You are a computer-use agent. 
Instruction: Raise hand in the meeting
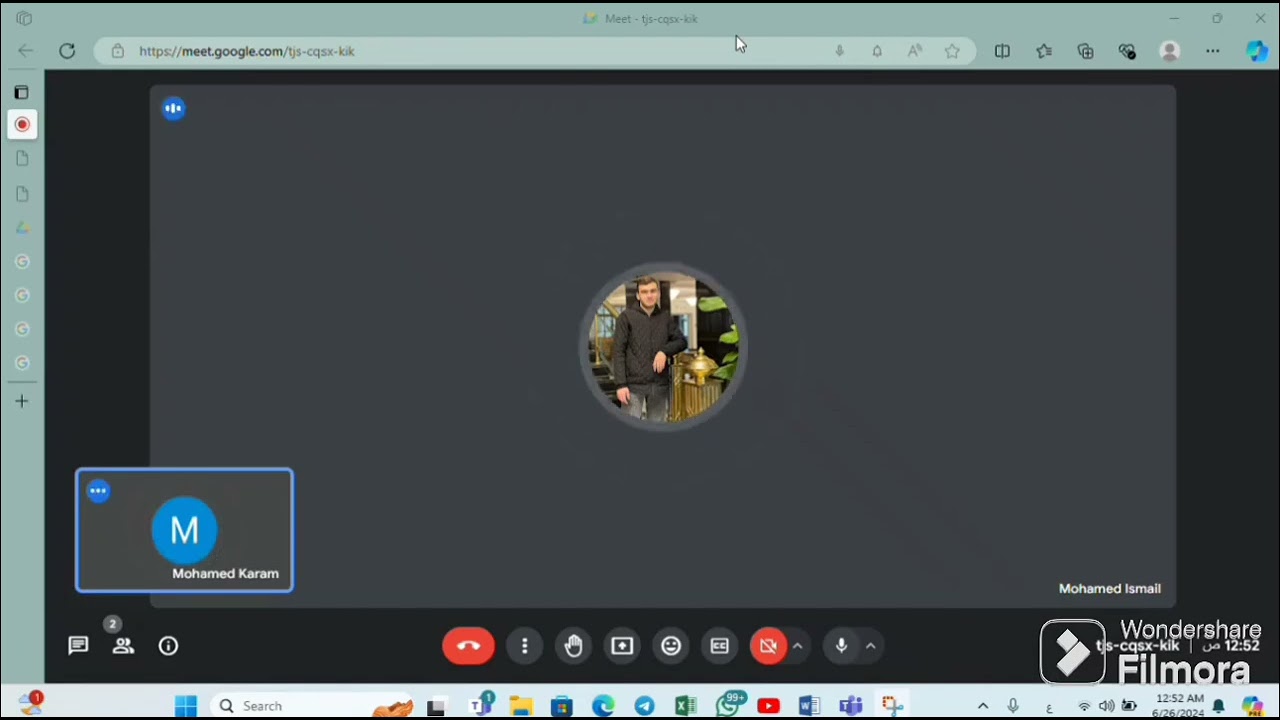tap(573, 646)
